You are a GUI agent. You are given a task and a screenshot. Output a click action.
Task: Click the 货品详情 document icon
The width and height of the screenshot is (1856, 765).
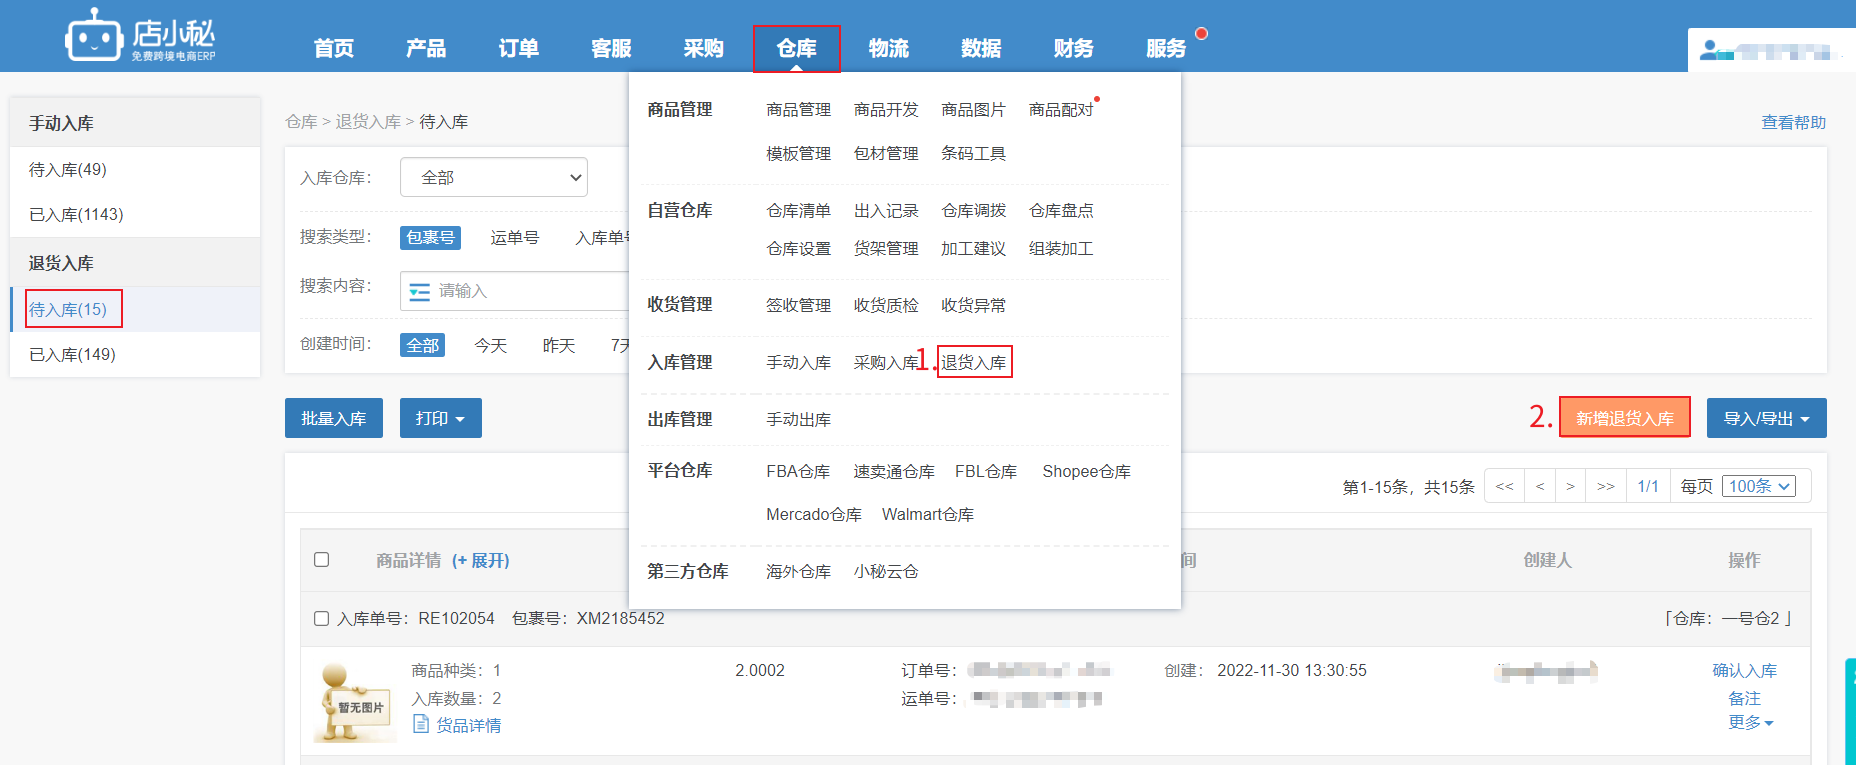[421, 724]
